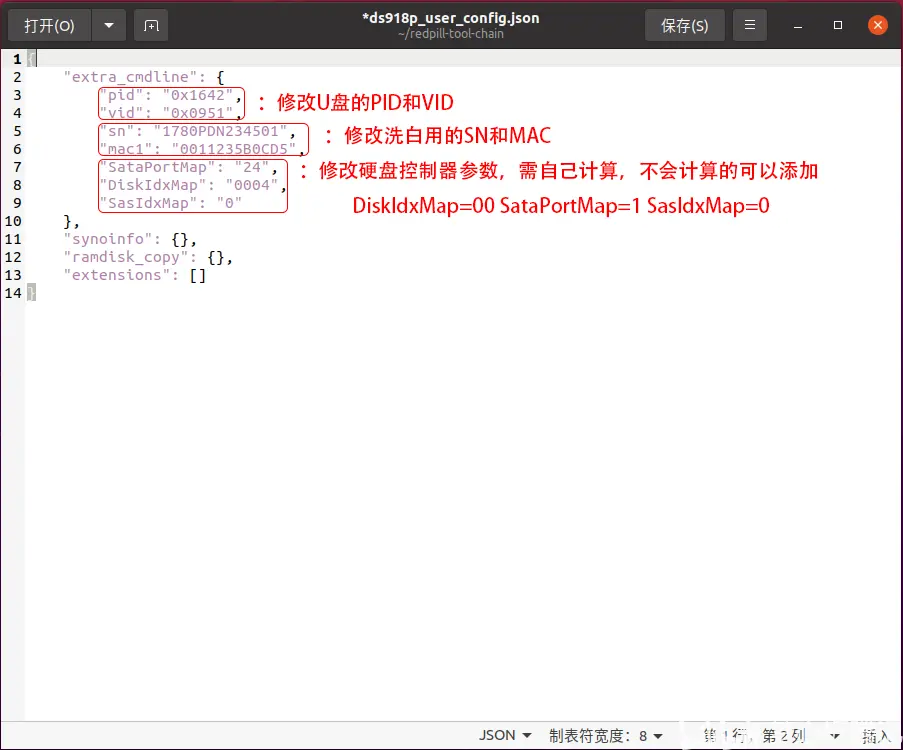The height and width of the screenshot is (750, 903).
Task: Open a new document tab in gedit
Action: point(150,24)
